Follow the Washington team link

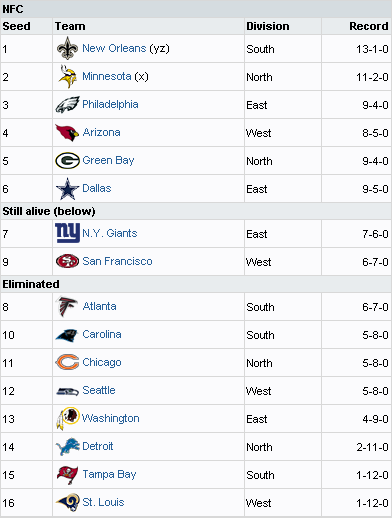[x=111, y=418]
